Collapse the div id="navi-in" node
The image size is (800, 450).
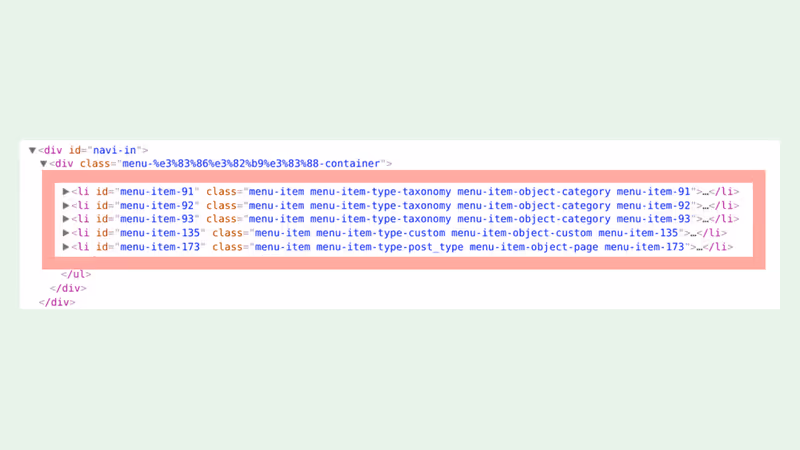(x=32, y=151)
